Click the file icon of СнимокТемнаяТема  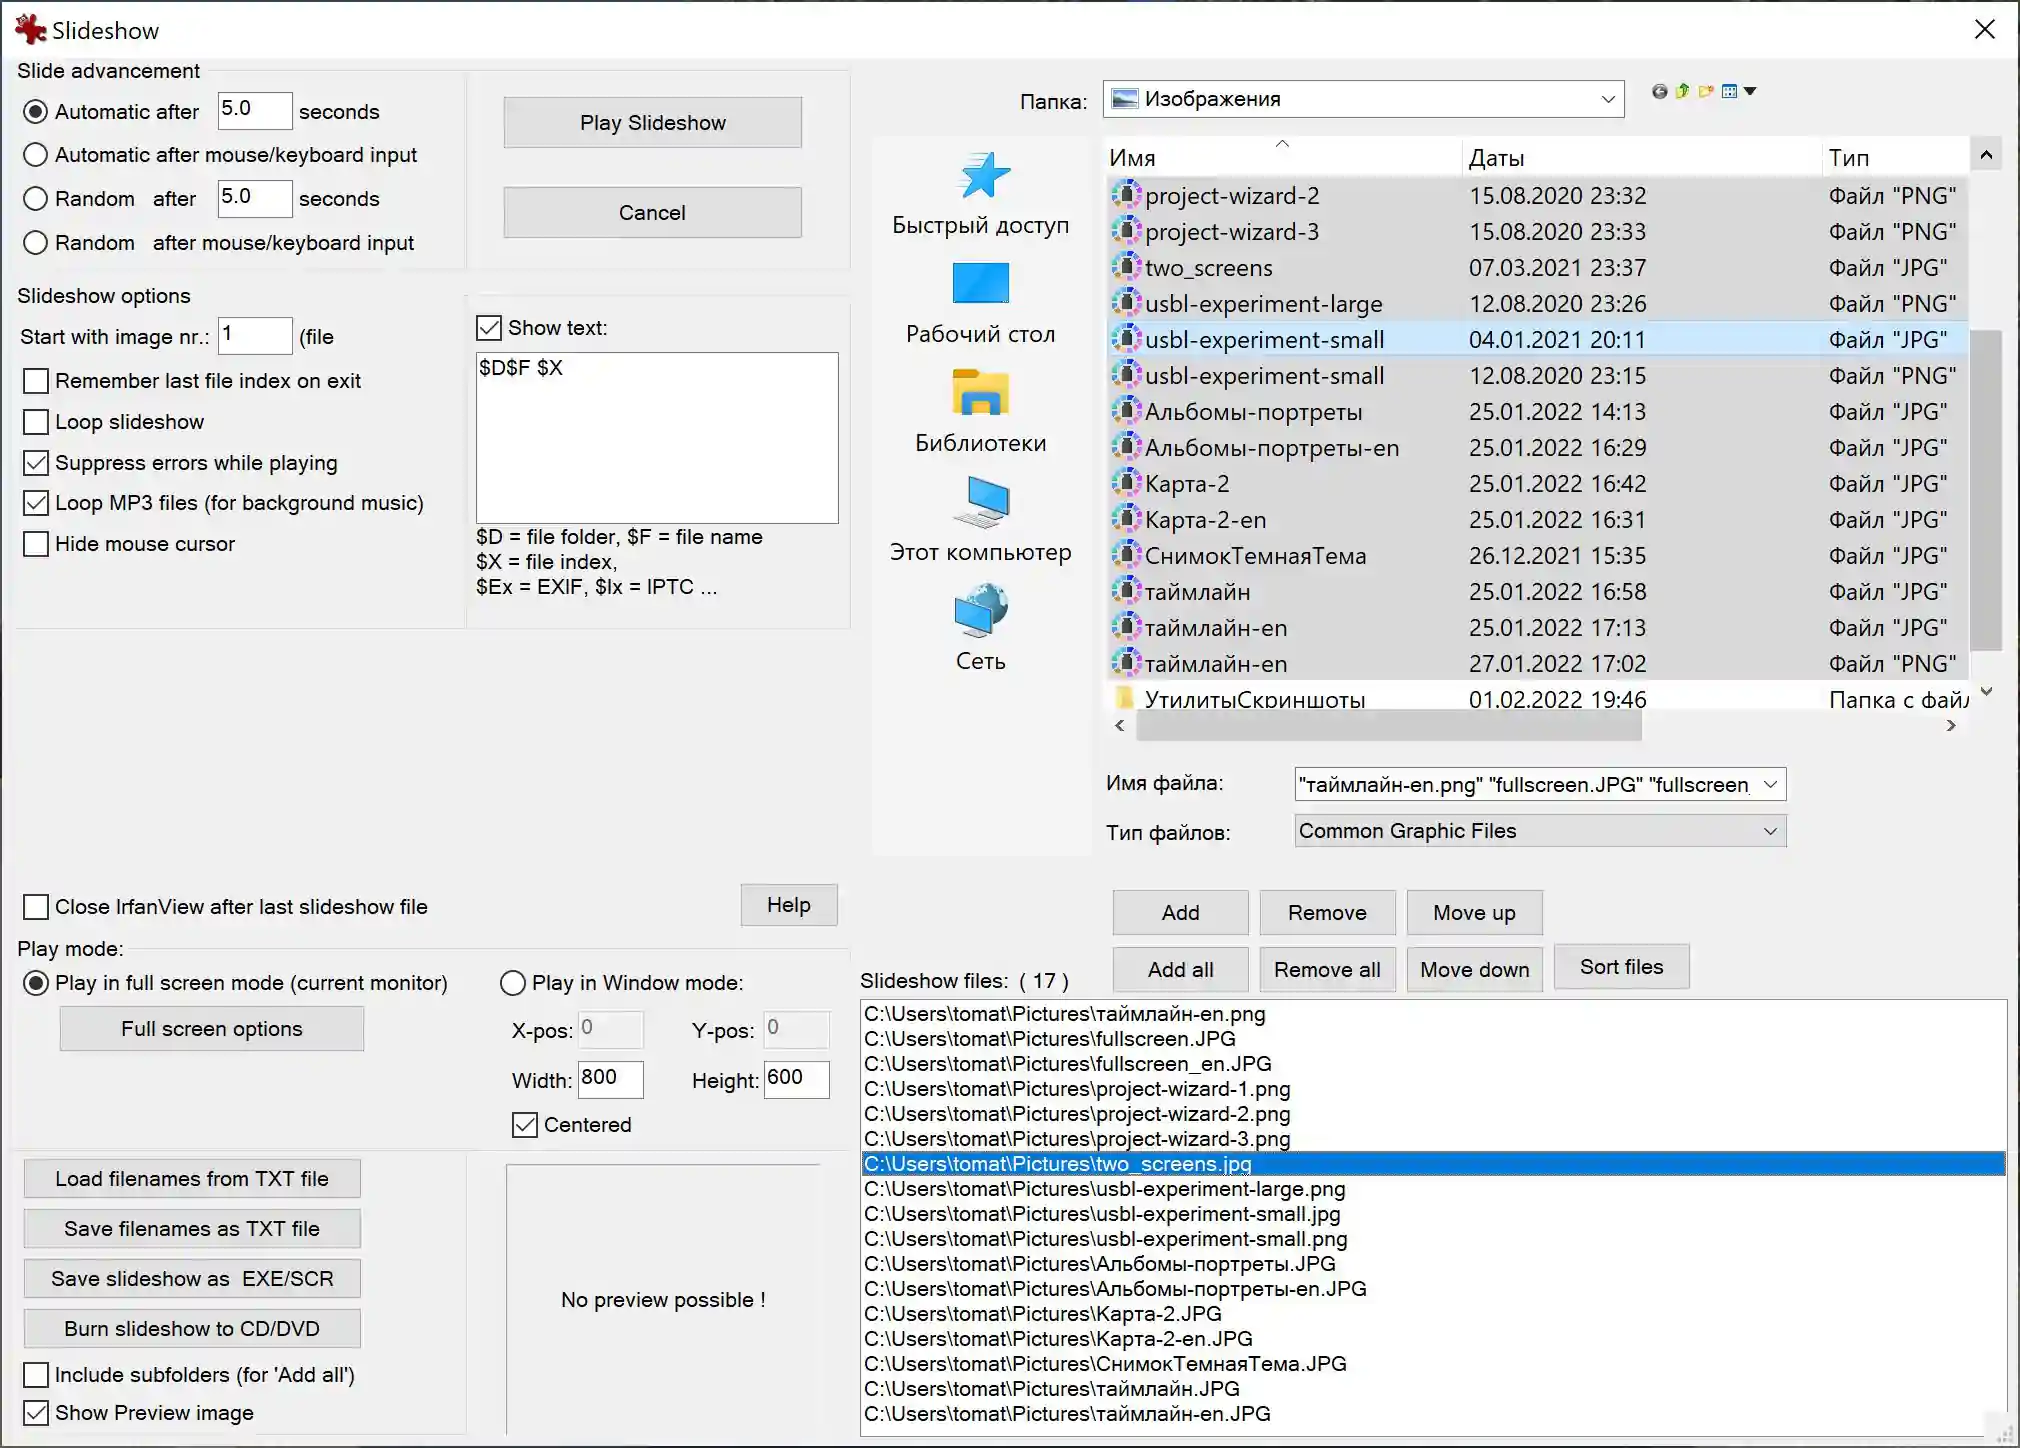[1126, 555]
